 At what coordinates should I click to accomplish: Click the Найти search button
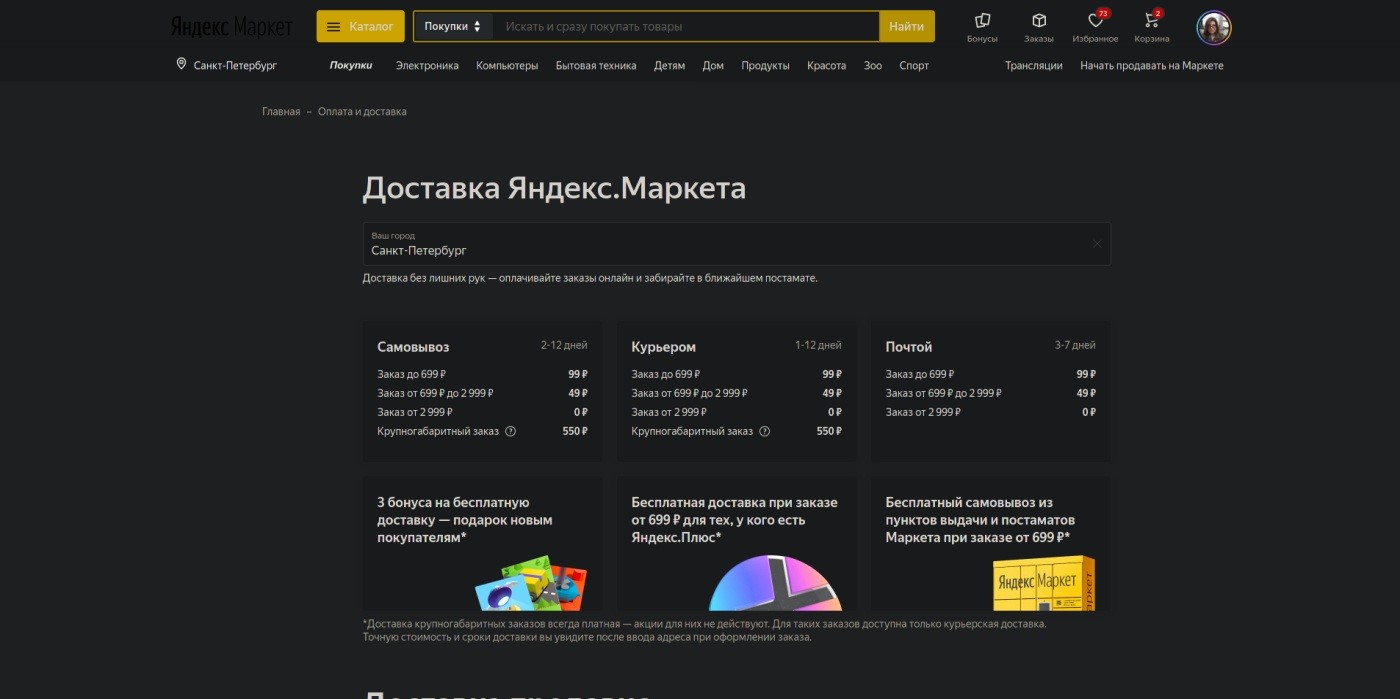coord(906,26)
